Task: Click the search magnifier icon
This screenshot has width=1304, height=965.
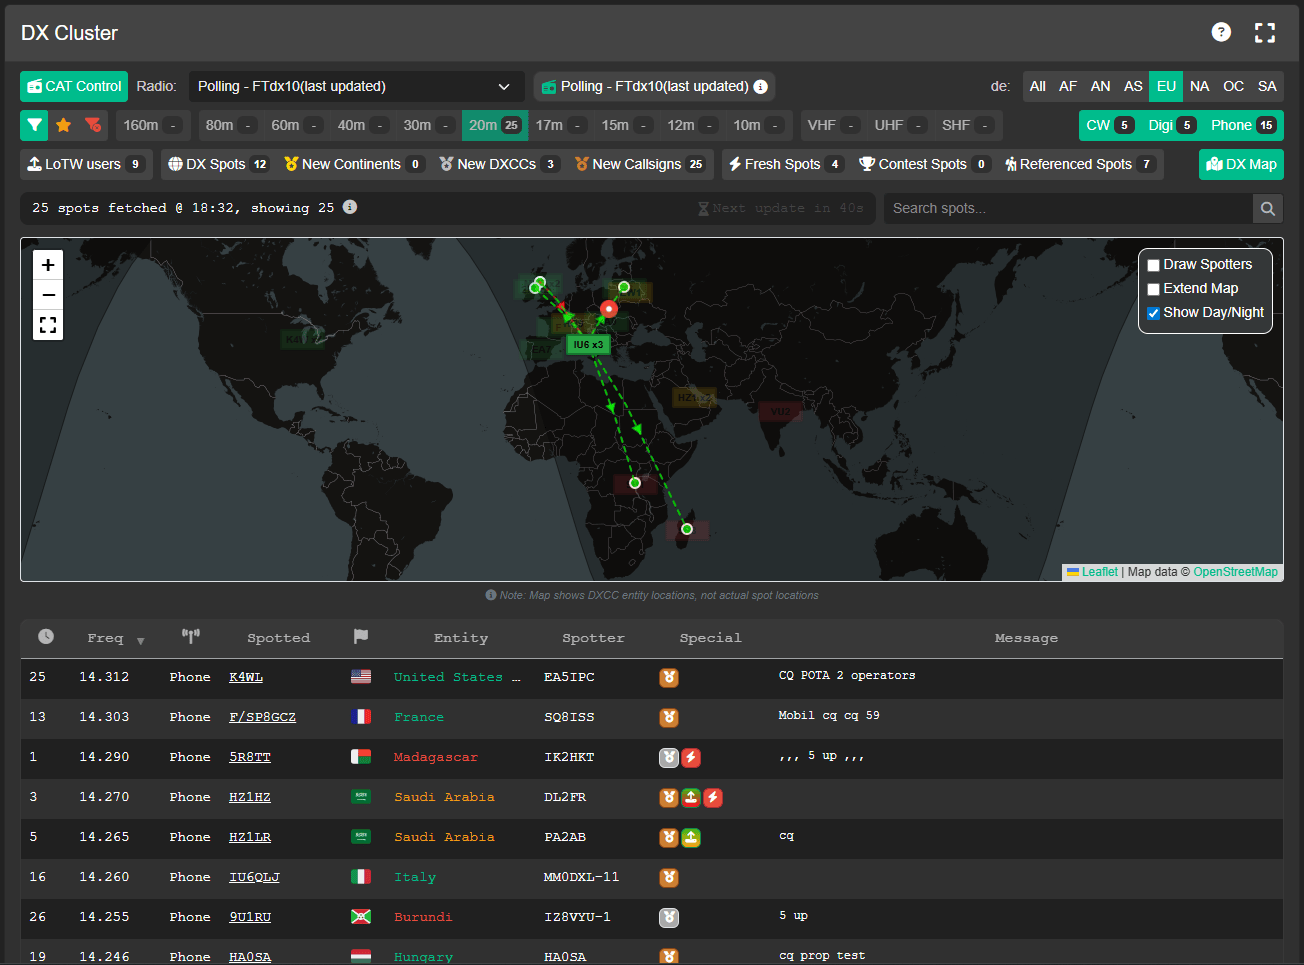Action: click(x=1268, y=208)
